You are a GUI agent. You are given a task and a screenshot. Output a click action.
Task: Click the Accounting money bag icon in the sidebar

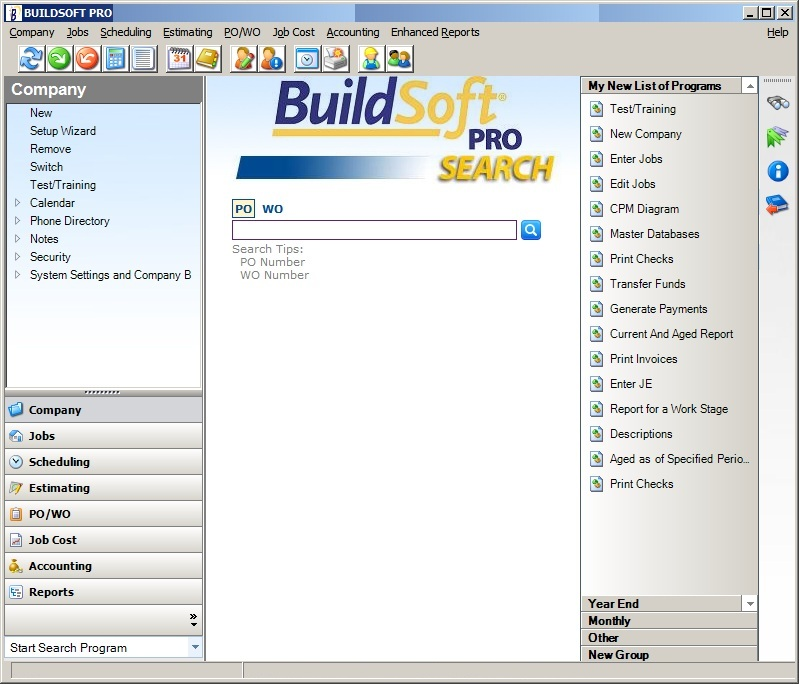[x=16, y=566]
